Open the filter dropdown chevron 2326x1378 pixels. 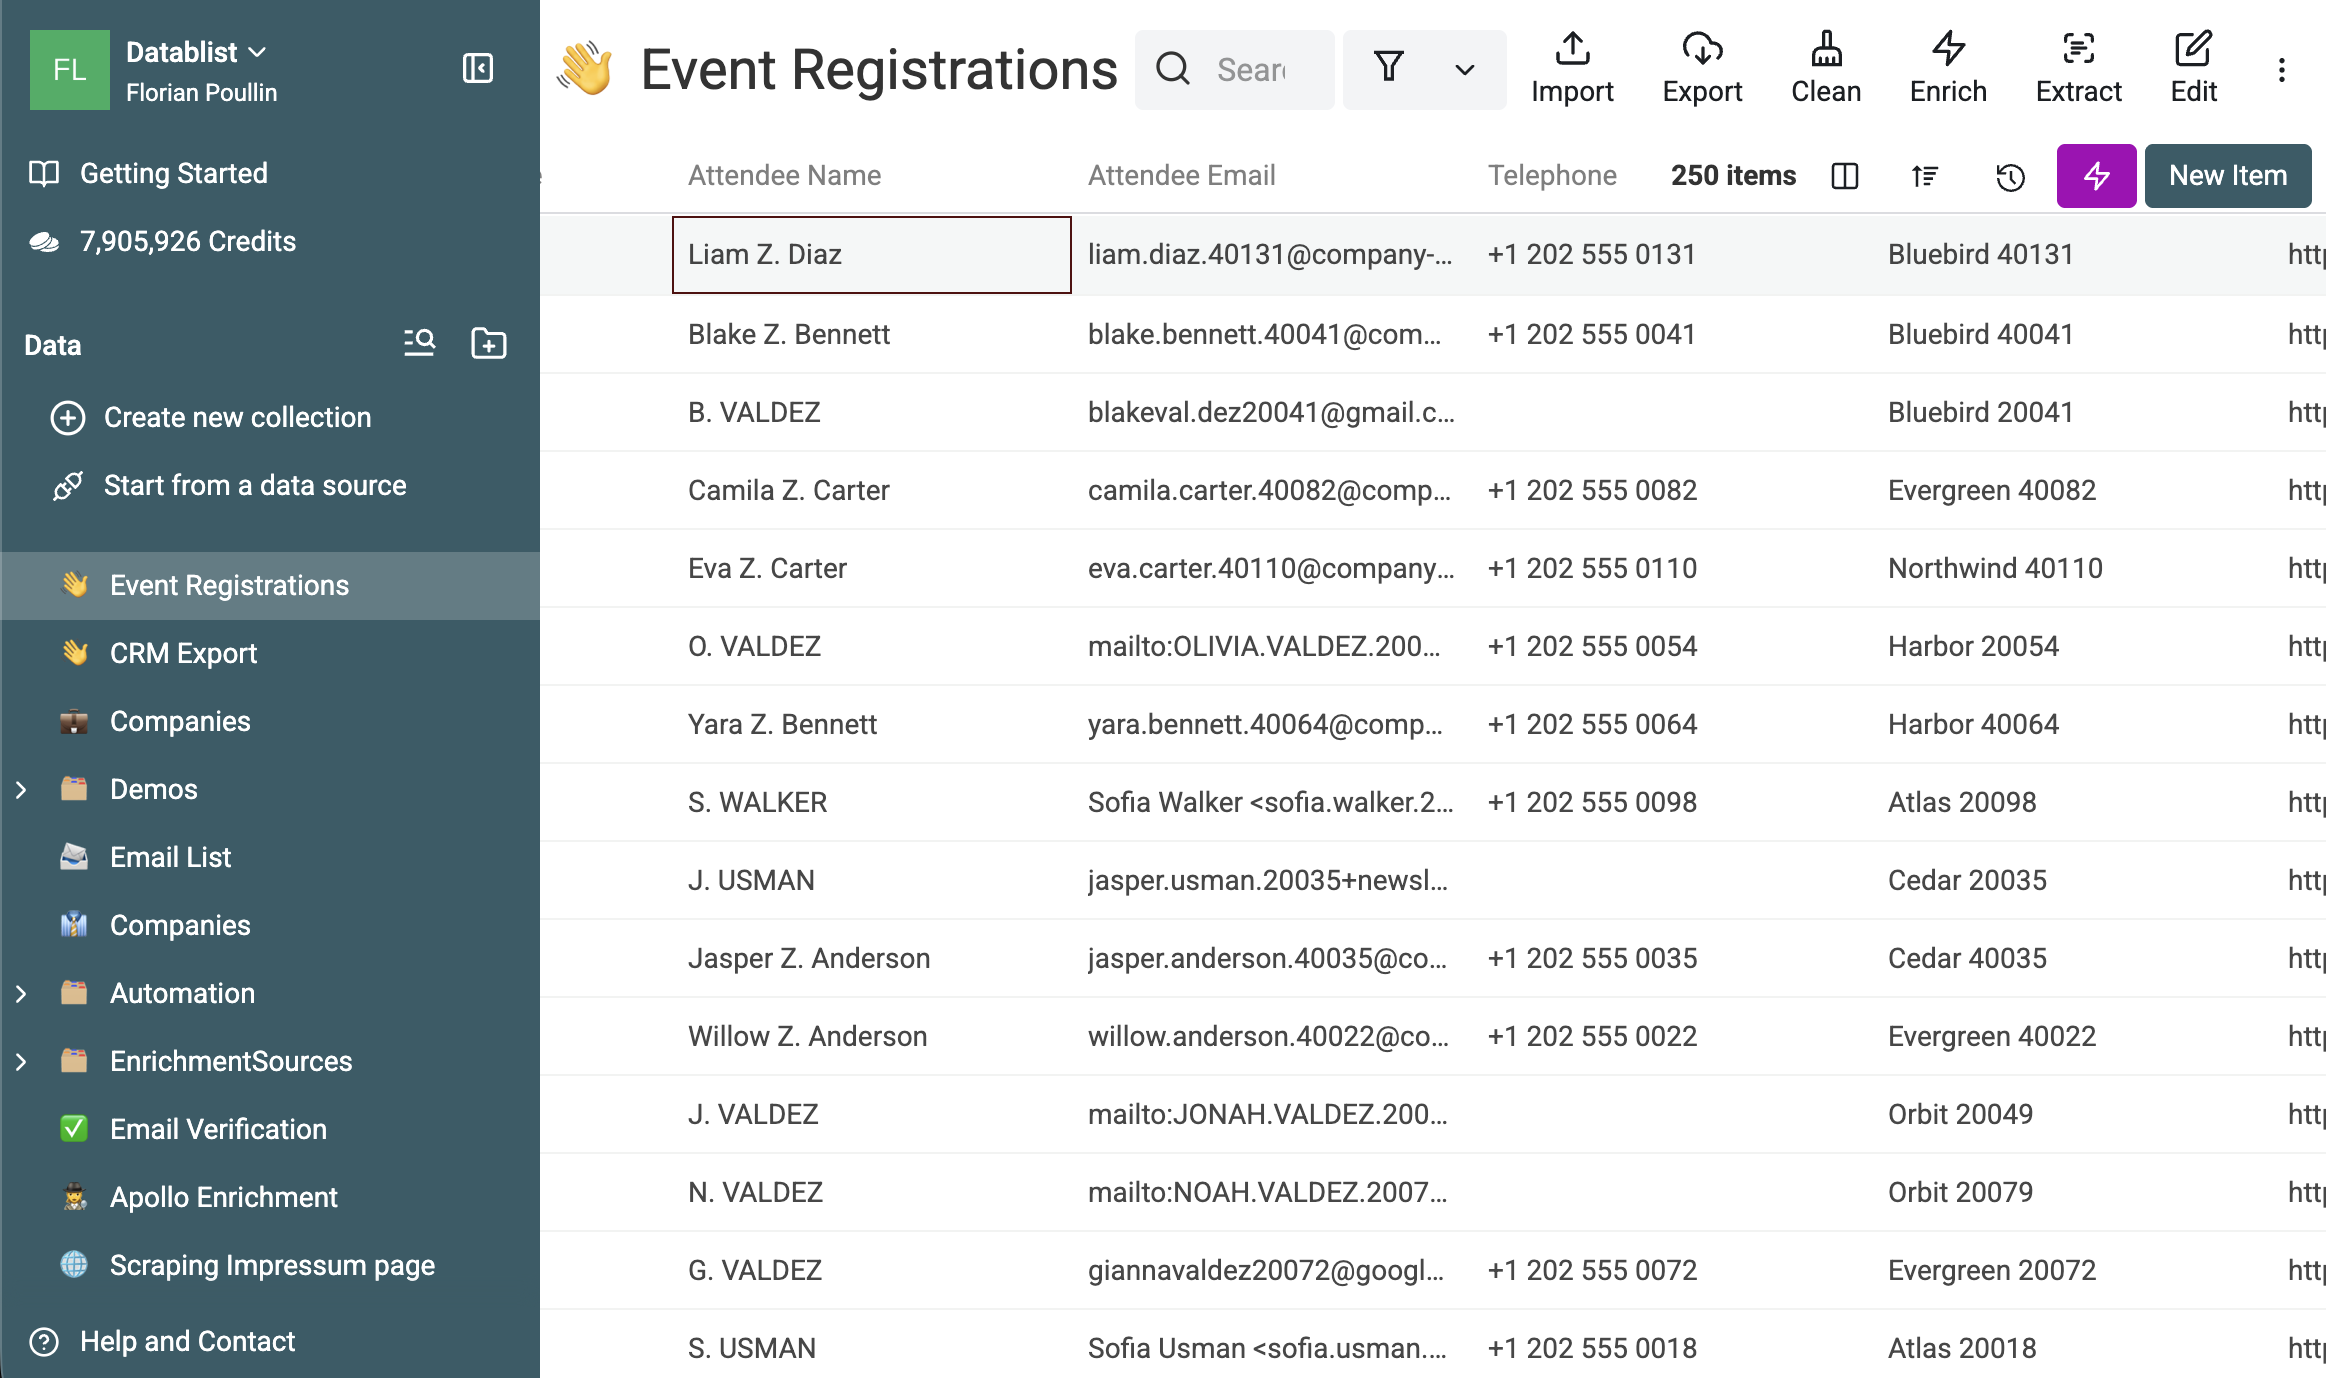1465,70
